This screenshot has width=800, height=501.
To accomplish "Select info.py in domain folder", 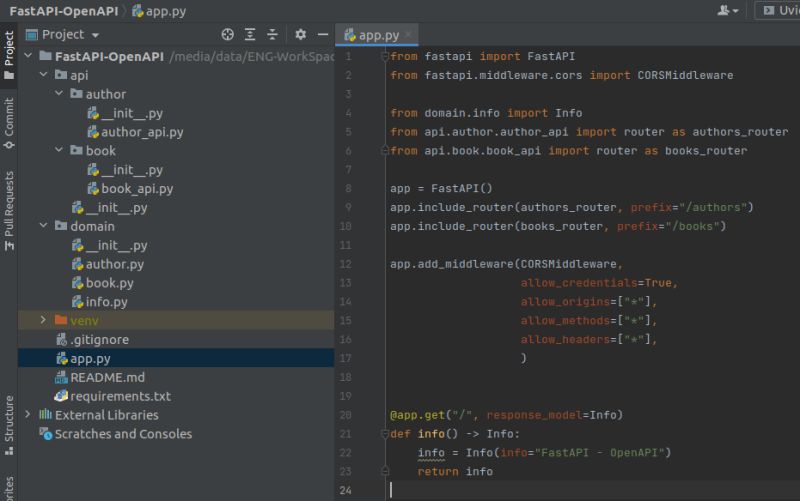I will pyautogui.click(x=99, y=302).
